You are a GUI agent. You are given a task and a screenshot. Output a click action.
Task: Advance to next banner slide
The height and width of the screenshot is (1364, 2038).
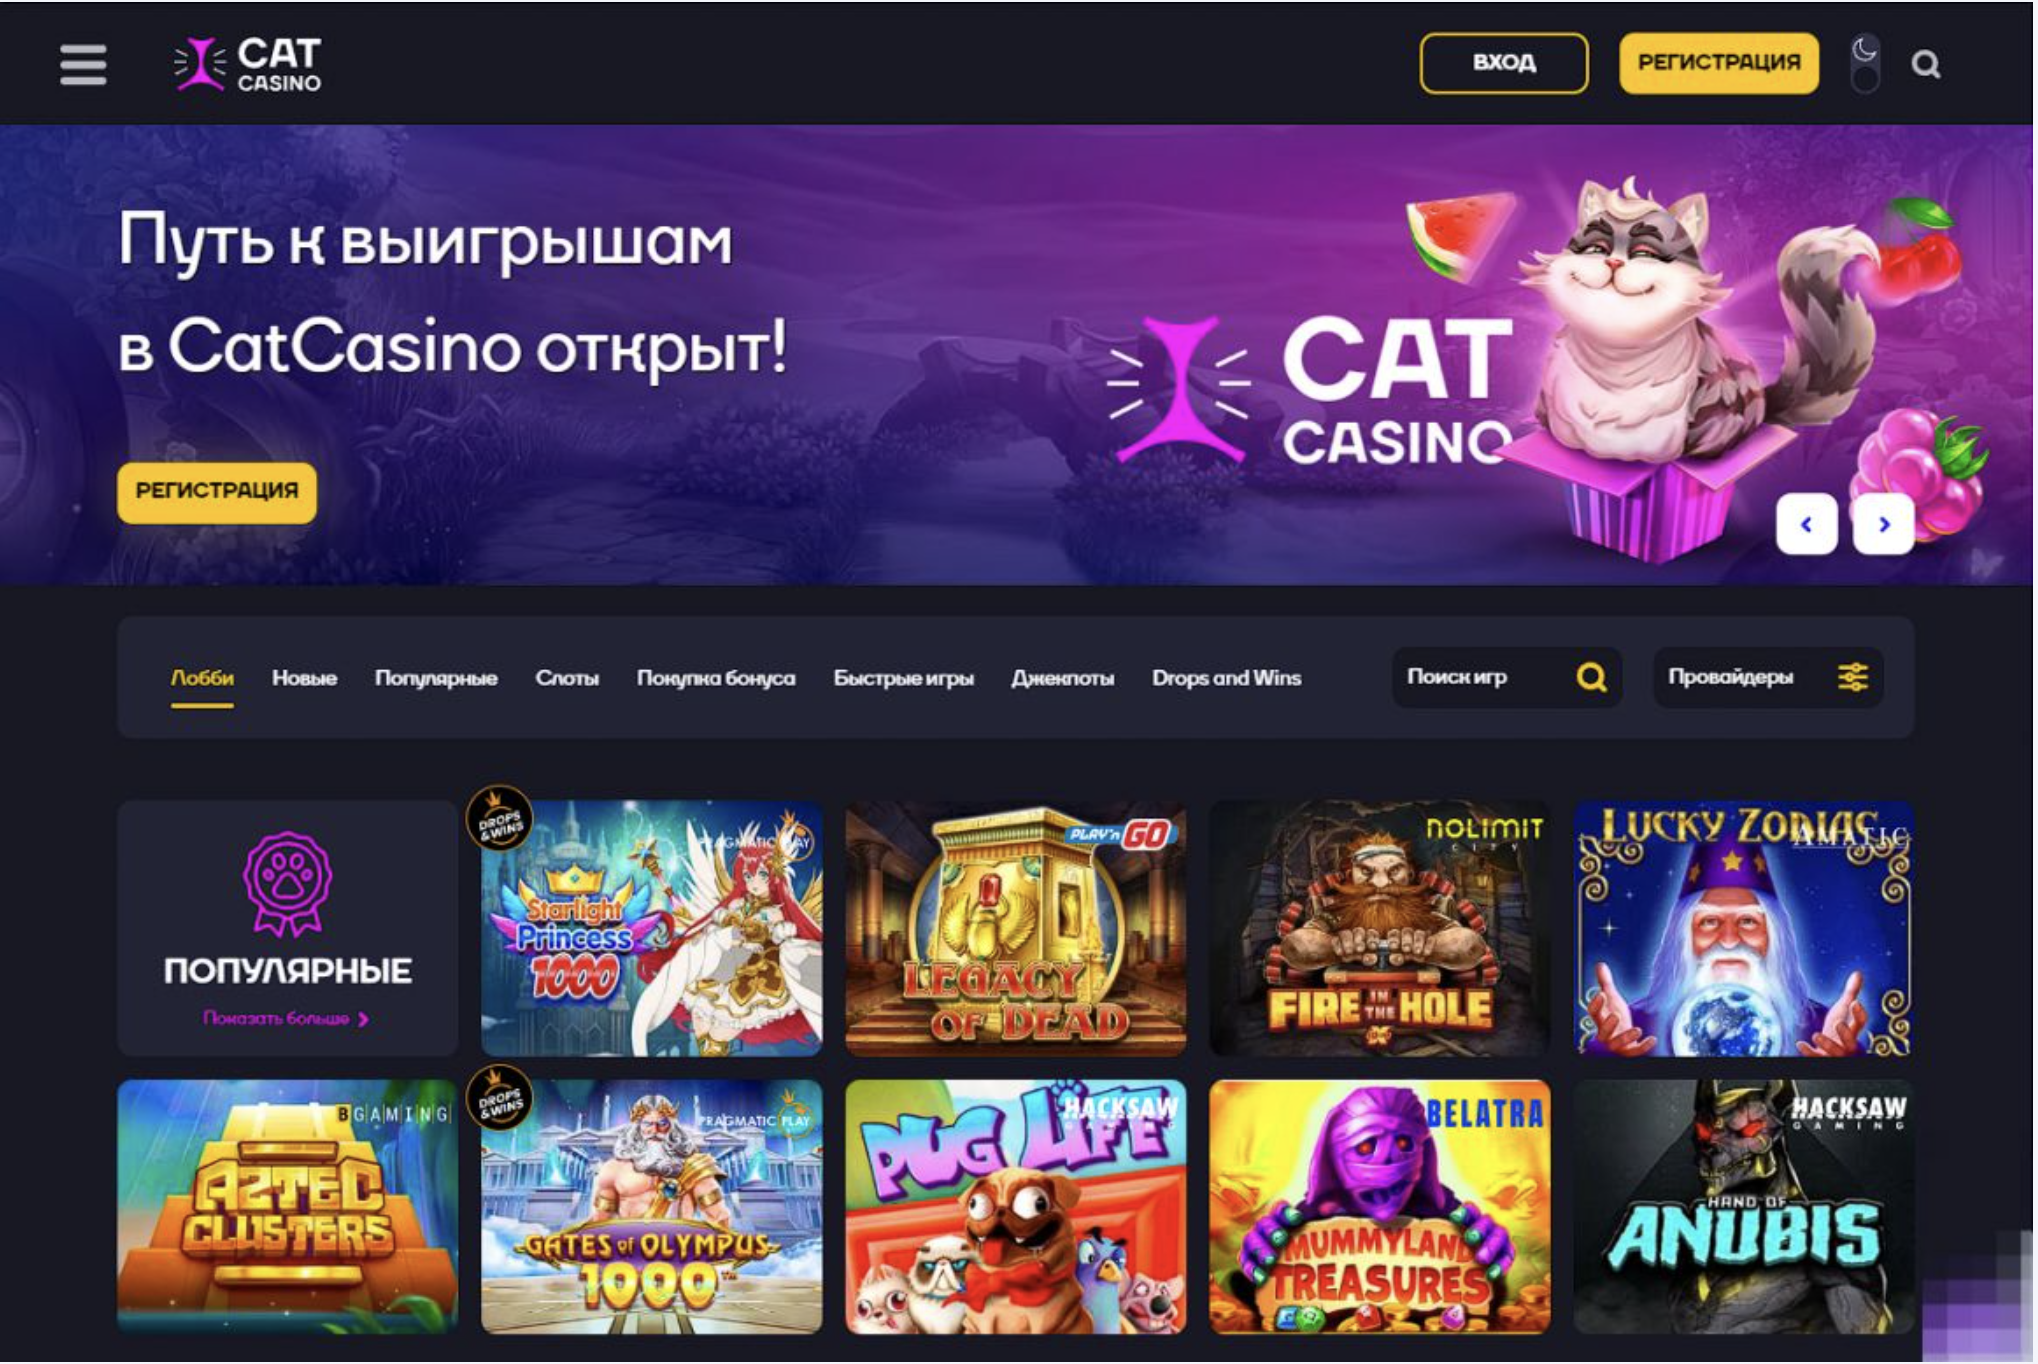coord(1883,523)
